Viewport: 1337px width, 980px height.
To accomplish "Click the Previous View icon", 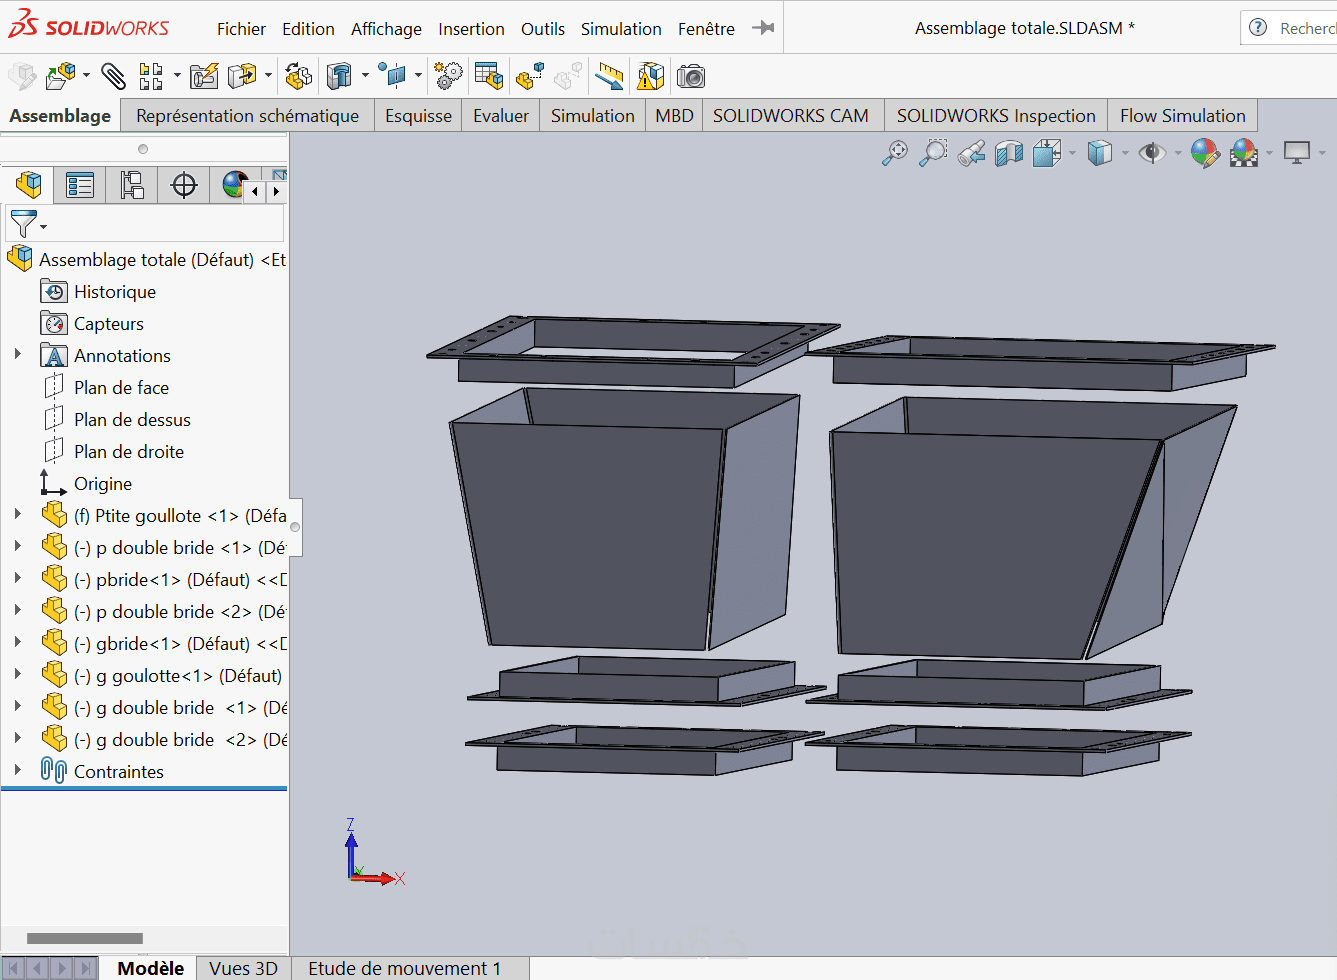I will (x=971, y=153).
